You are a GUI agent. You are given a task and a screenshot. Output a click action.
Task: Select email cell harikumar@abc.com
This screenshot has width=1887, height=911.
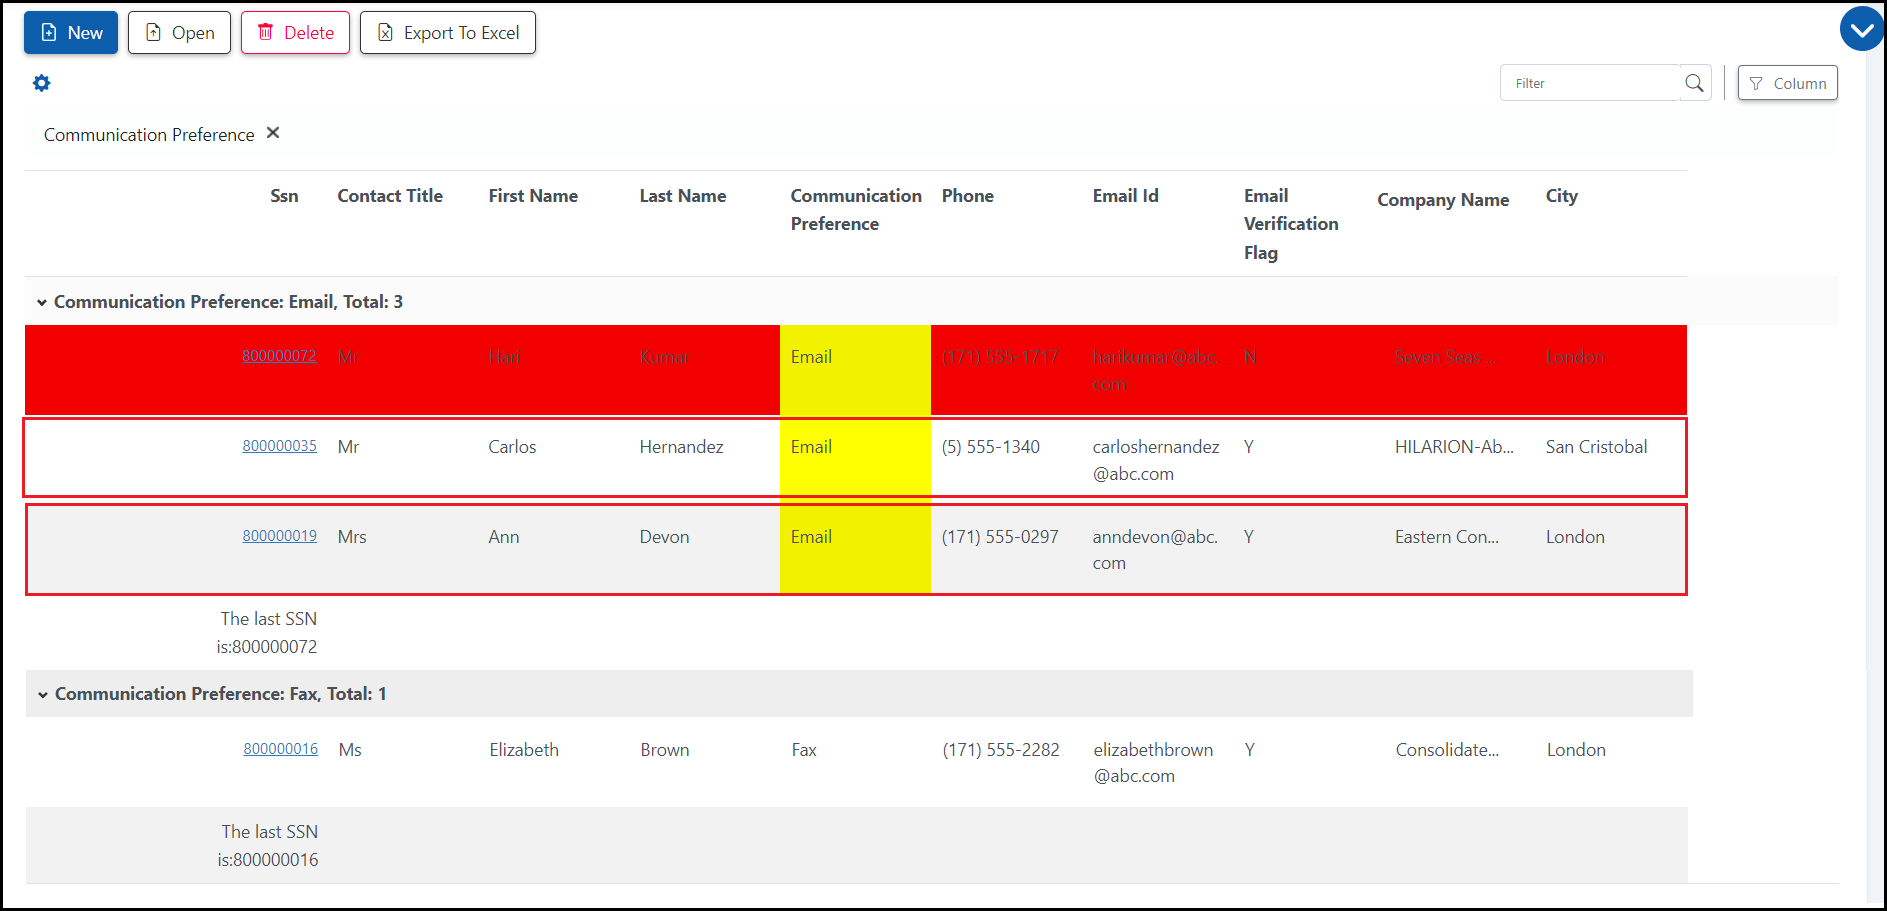(1155, 370)
